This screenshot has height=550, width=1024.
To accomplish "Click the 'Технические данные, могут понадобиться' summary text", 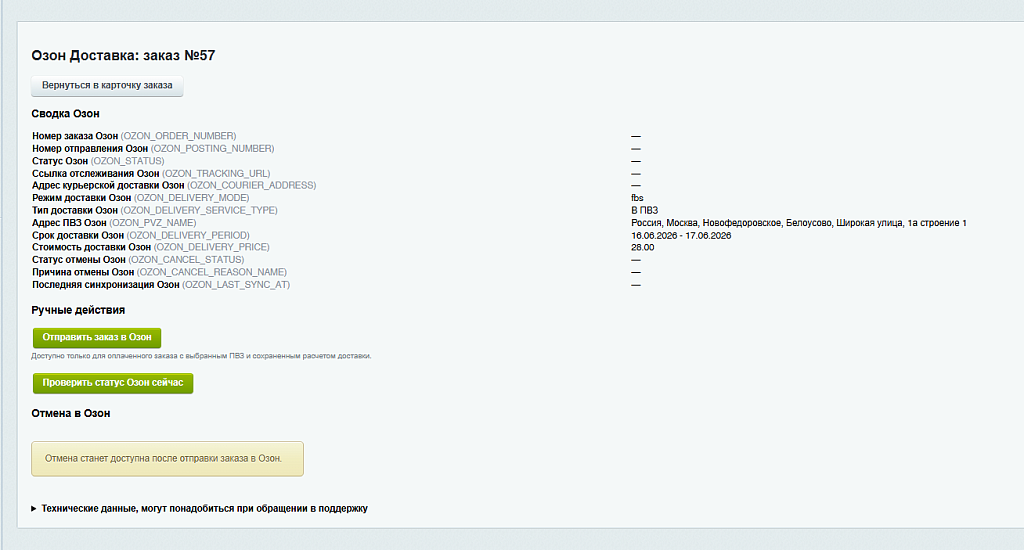I will point(204,508).
